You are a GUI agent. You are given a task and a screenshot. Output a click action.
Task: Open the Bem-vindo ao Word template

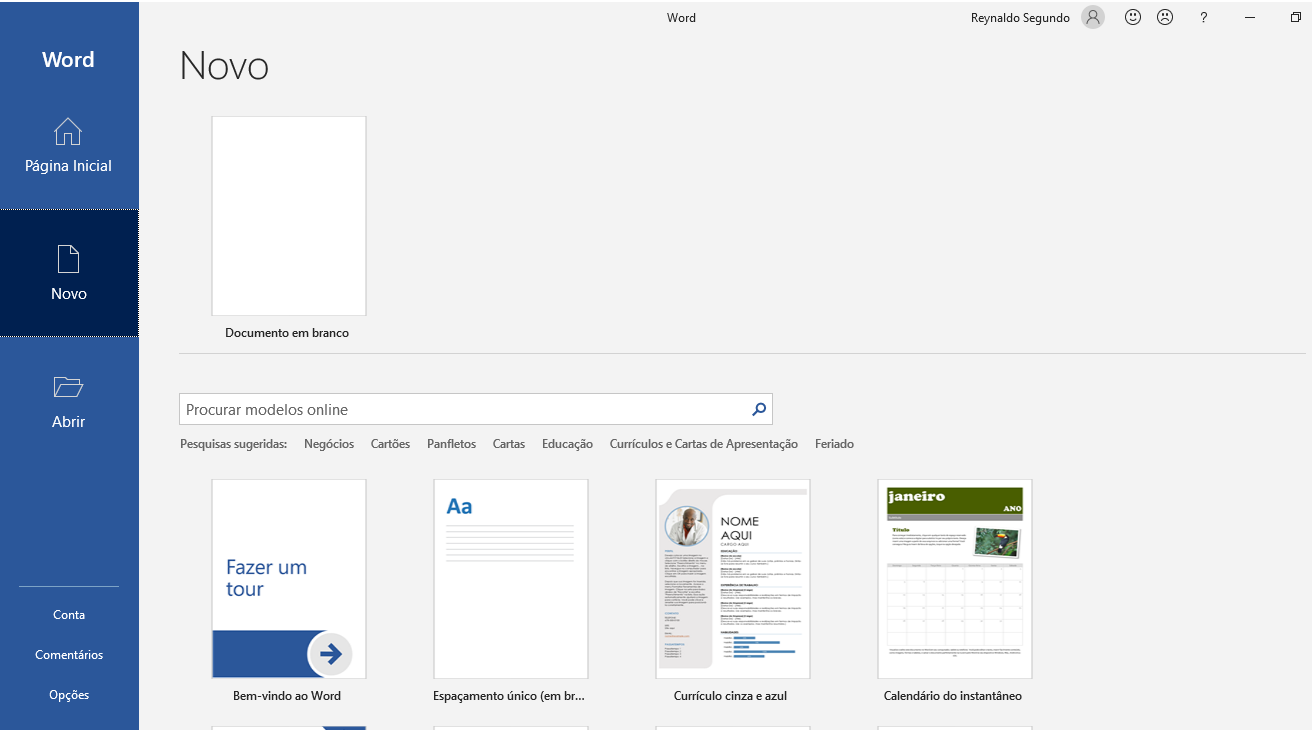(289, 579)
